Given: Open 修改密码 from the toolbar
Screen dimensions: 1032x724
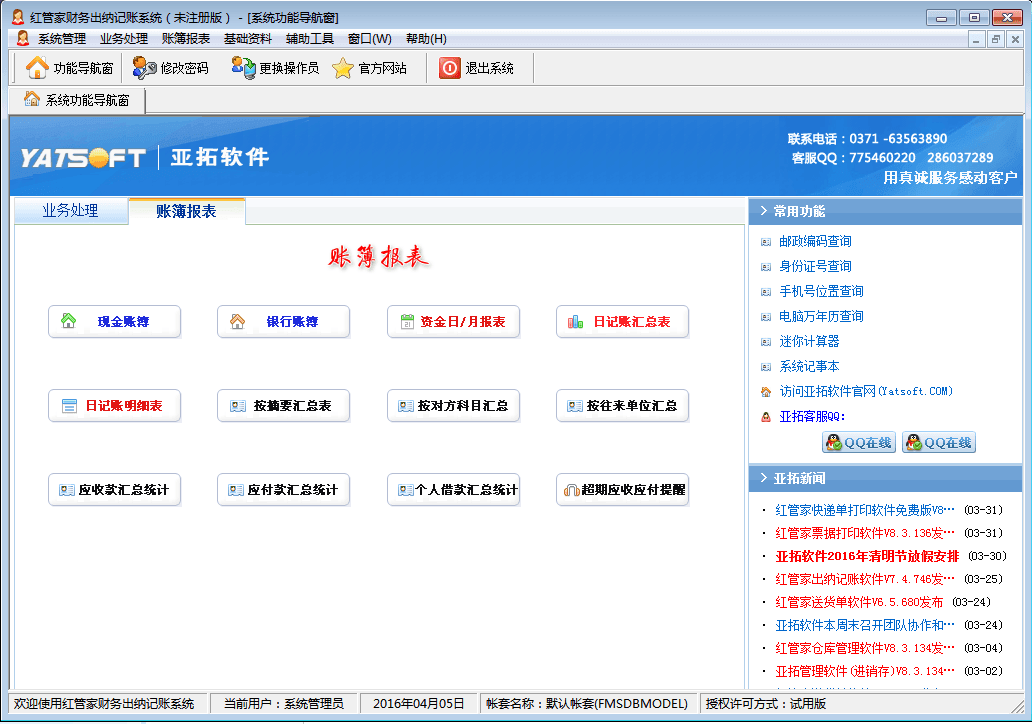Looking at the screenshot, I should click(x=145, y=68).
